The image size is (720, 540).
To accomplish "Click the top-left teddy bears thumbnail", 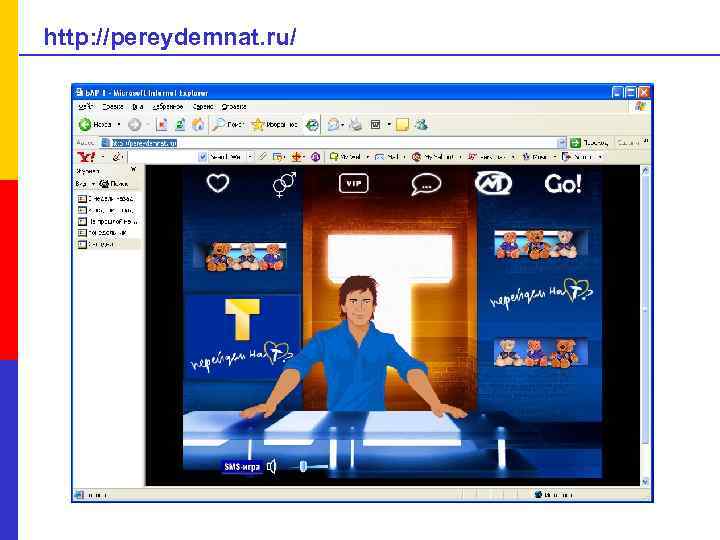I will point(245,257).
